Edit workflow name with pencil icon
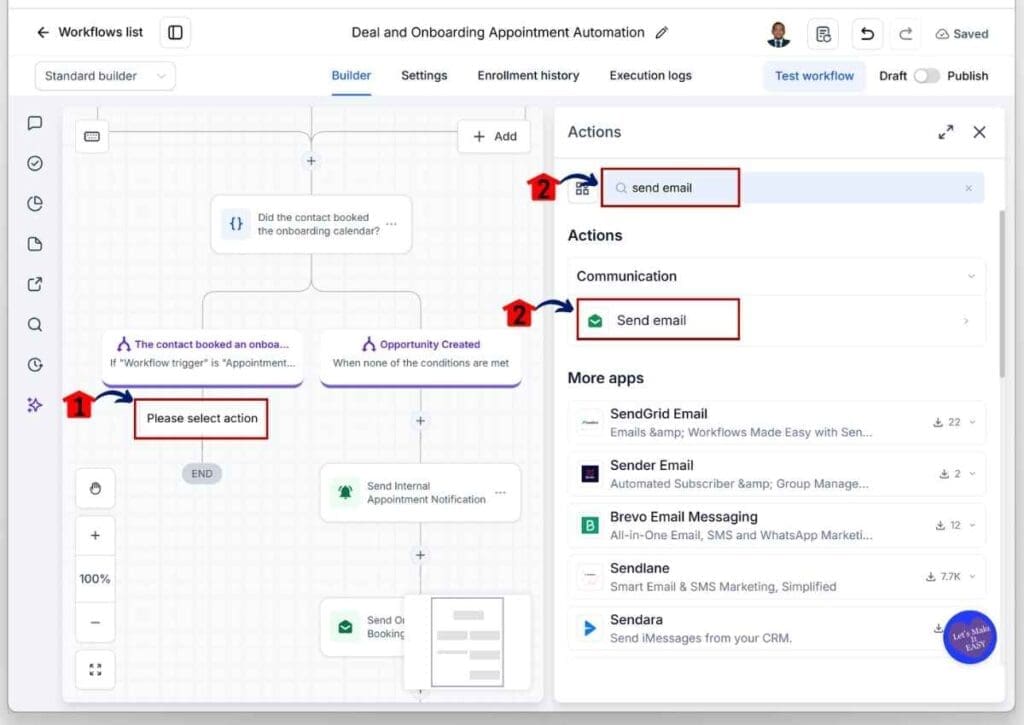 tap(662, 33)
